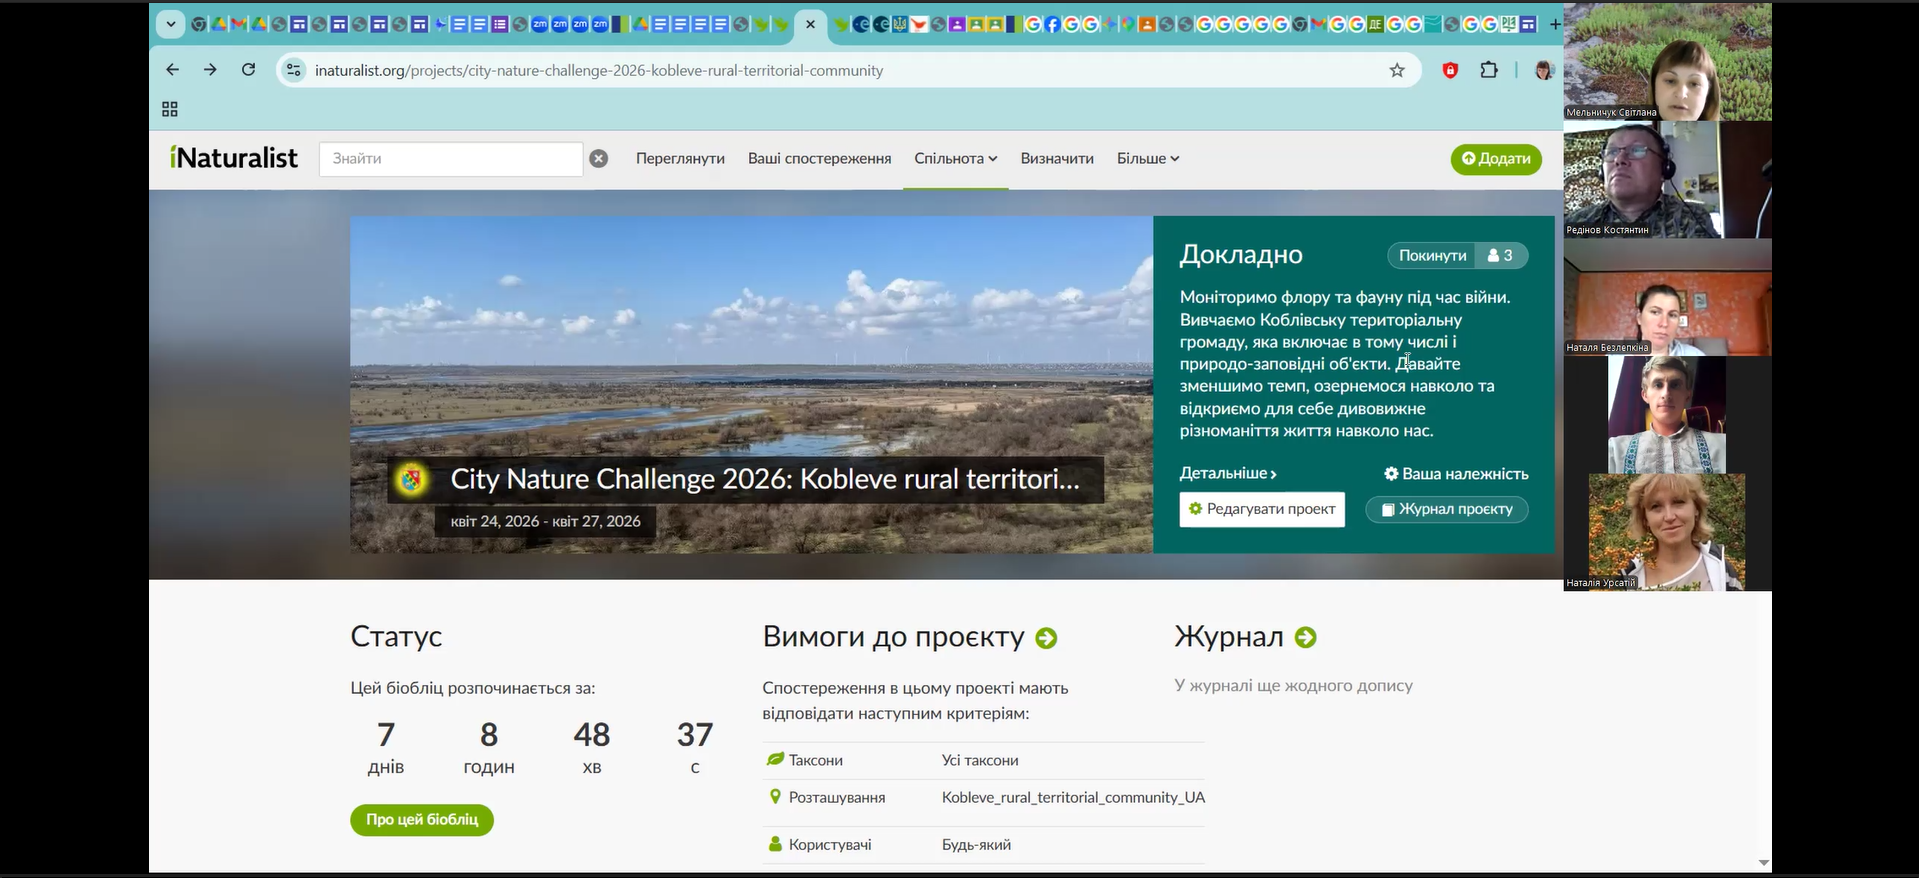Open the Журнал проєкту button
This screenshot has height=878, width=1919.
point(1446,510)
